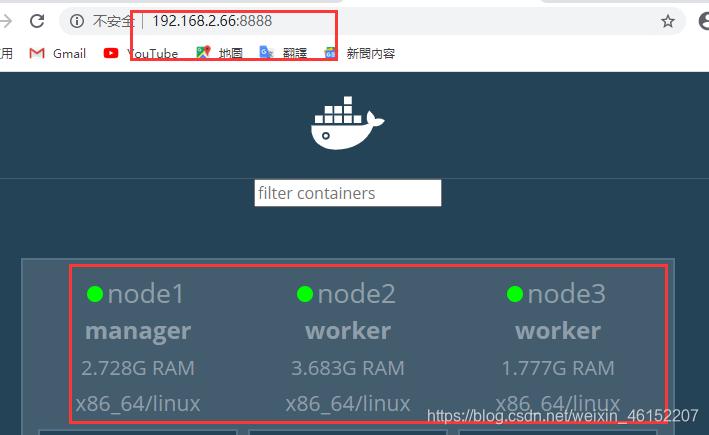The image size is (709, 435).
Task: Select the node1 heading
Action: [146, 294]
